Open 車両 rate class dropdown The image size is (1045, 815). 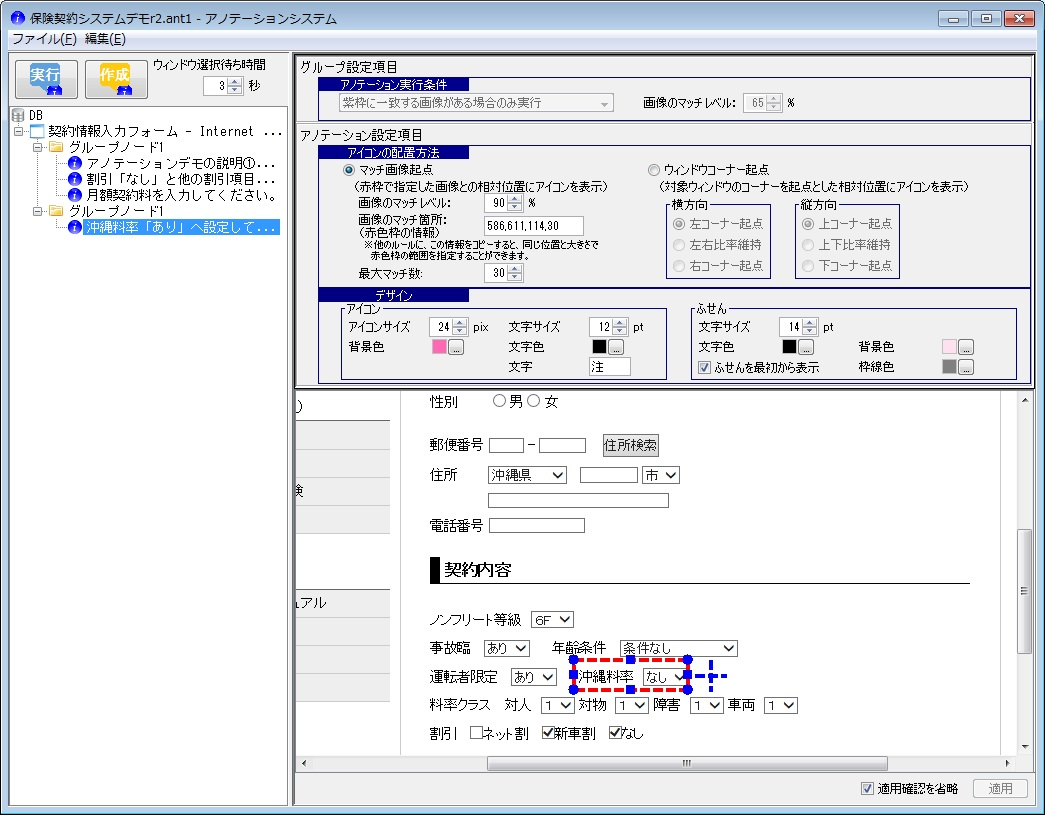tap(781, 705)
